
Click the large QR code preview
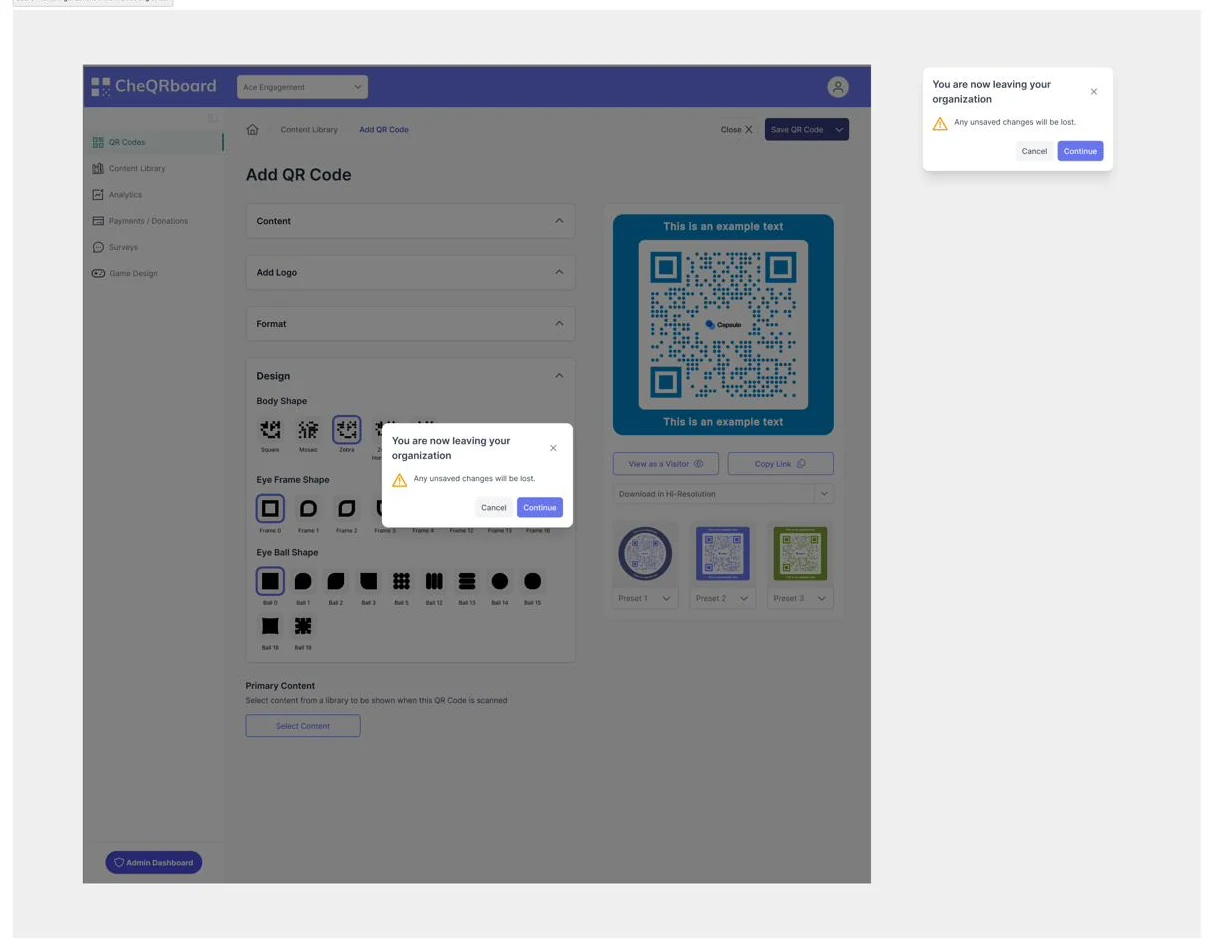[723, 324]
